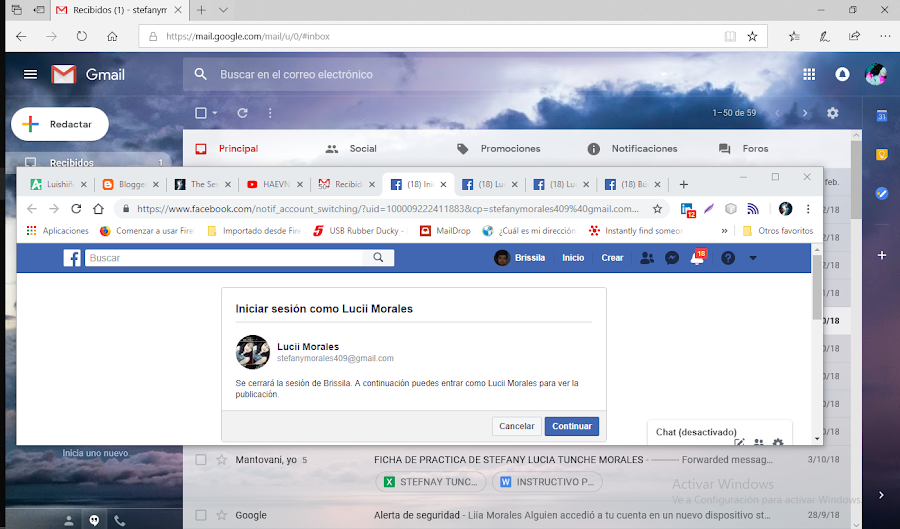Click Edge add notes pen icon

click(x=824, y=36)
